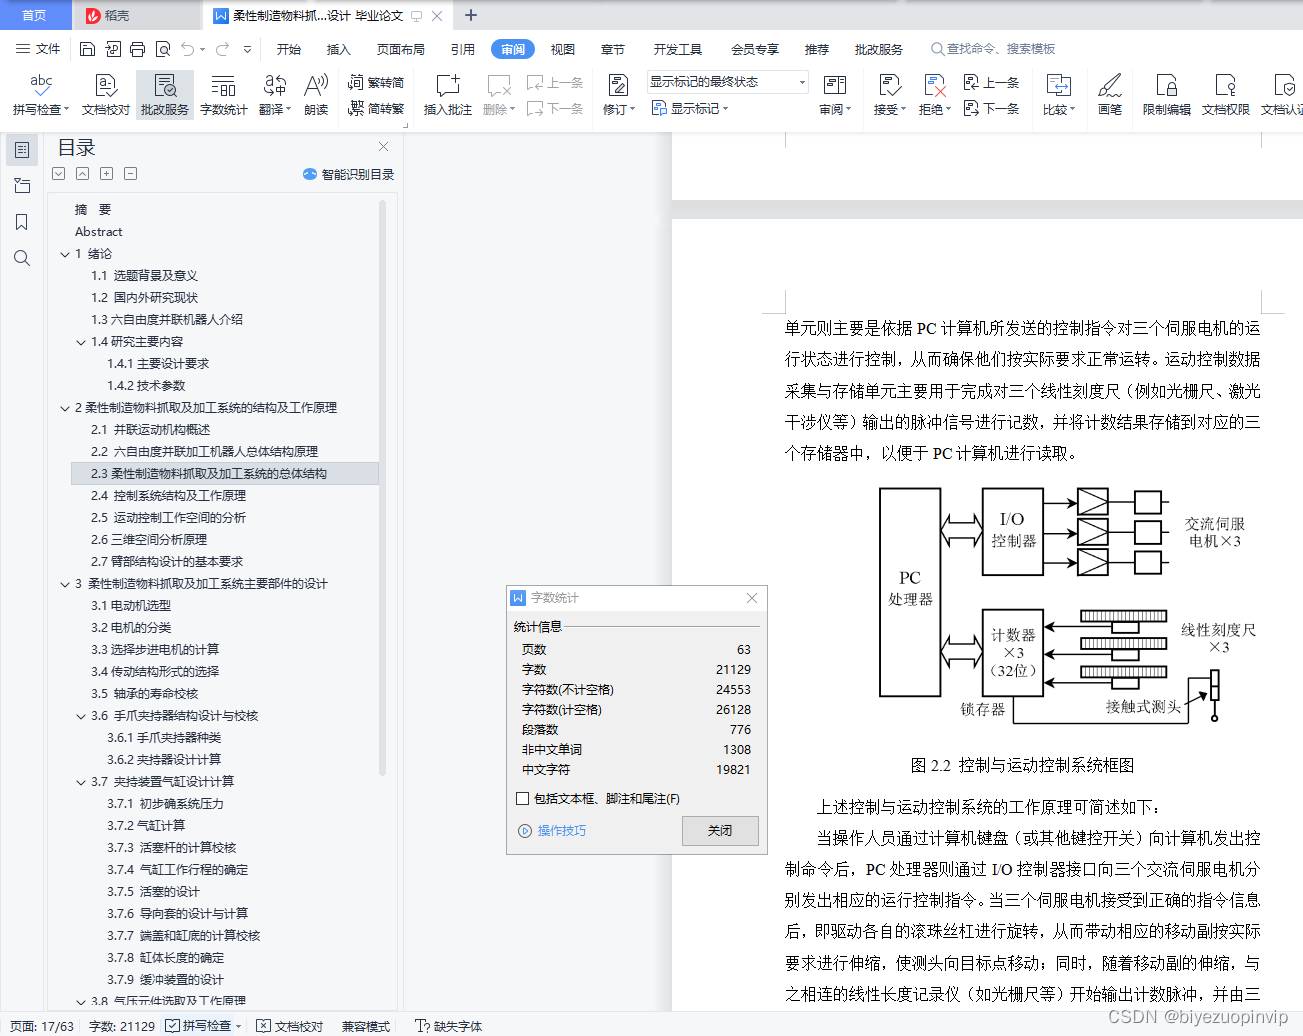Collapse the 1.4 研究主要内容 outline node
Image resolution: width=1303 pixels, height=1036 pixels.
pyautogui.click(x=81, y=342)
